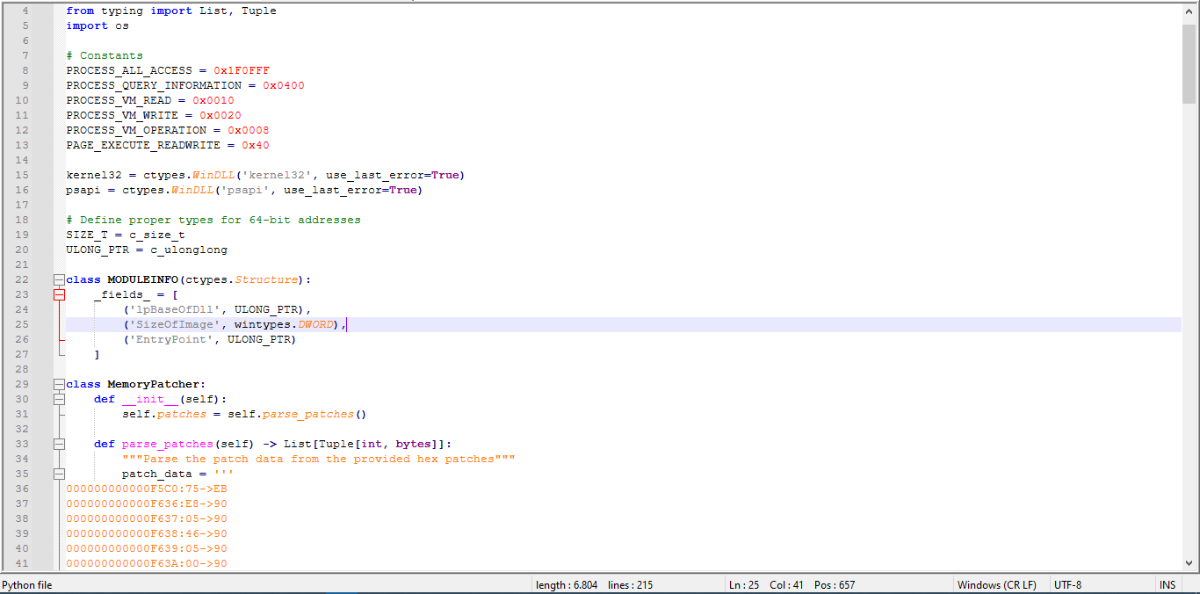This screenshot has width=1200, height=594.
Task: Click line number 15 in the margin
Action: (23, 175)
